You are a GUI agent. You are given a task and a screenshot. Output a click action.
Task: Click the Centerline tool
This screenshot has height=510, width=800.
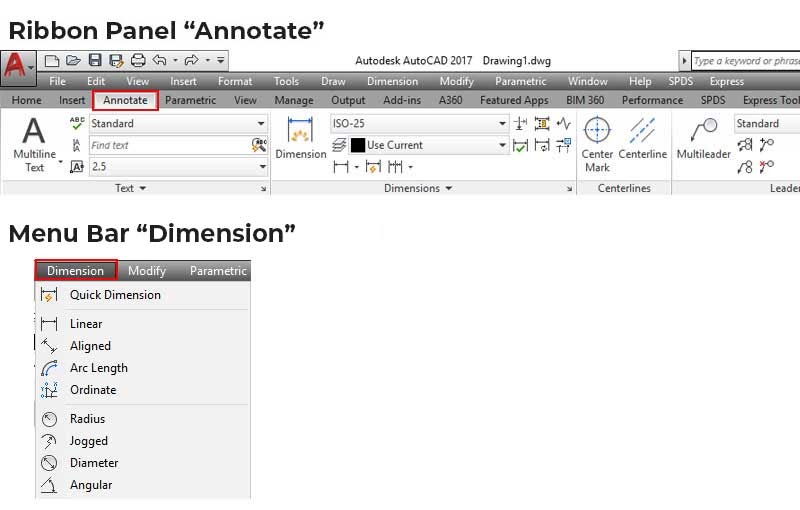(642, 138)
